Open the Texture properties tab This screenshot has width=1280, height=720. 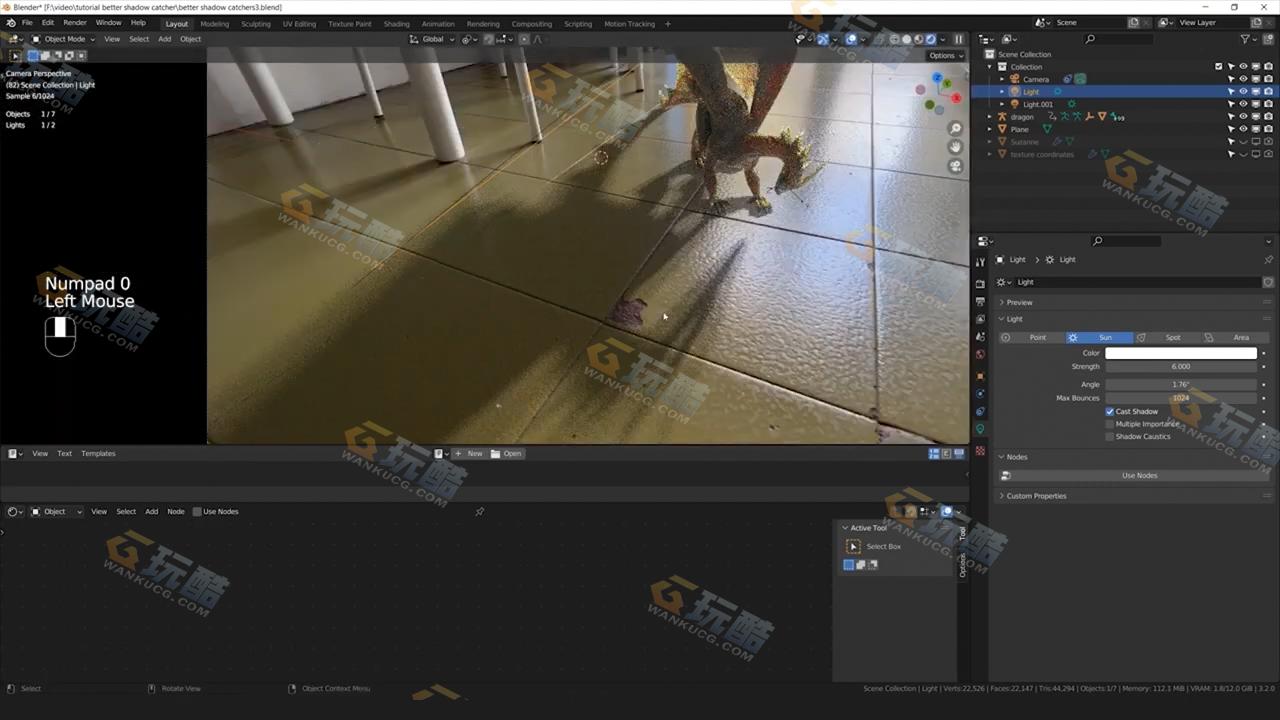(980, 450)
